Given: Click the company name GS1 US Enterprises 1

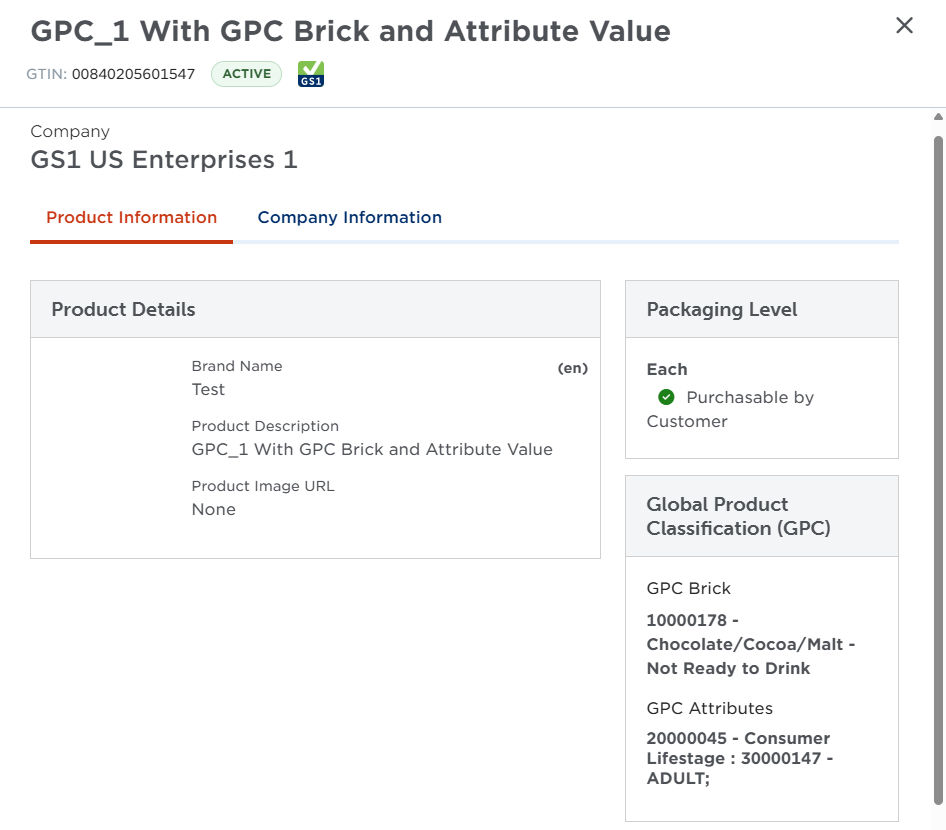Looking at the screenshot, I should click(164, 160).
